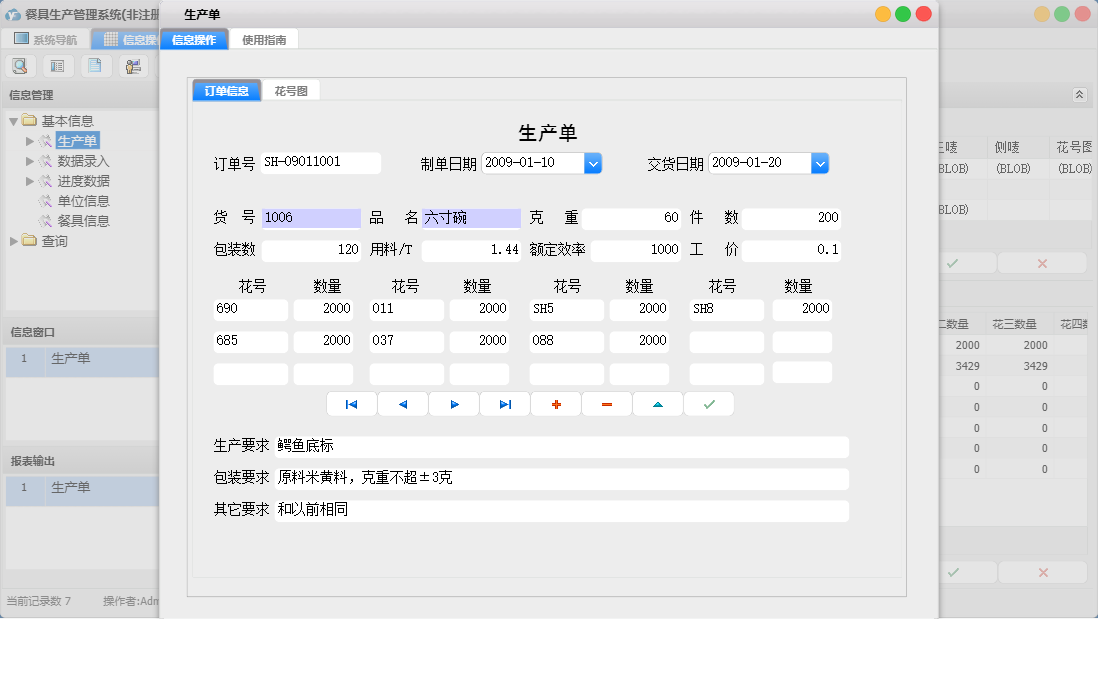1098x675 pixels.
Task: Open the 交货日期 date dropdown
Action: (820, 163)
